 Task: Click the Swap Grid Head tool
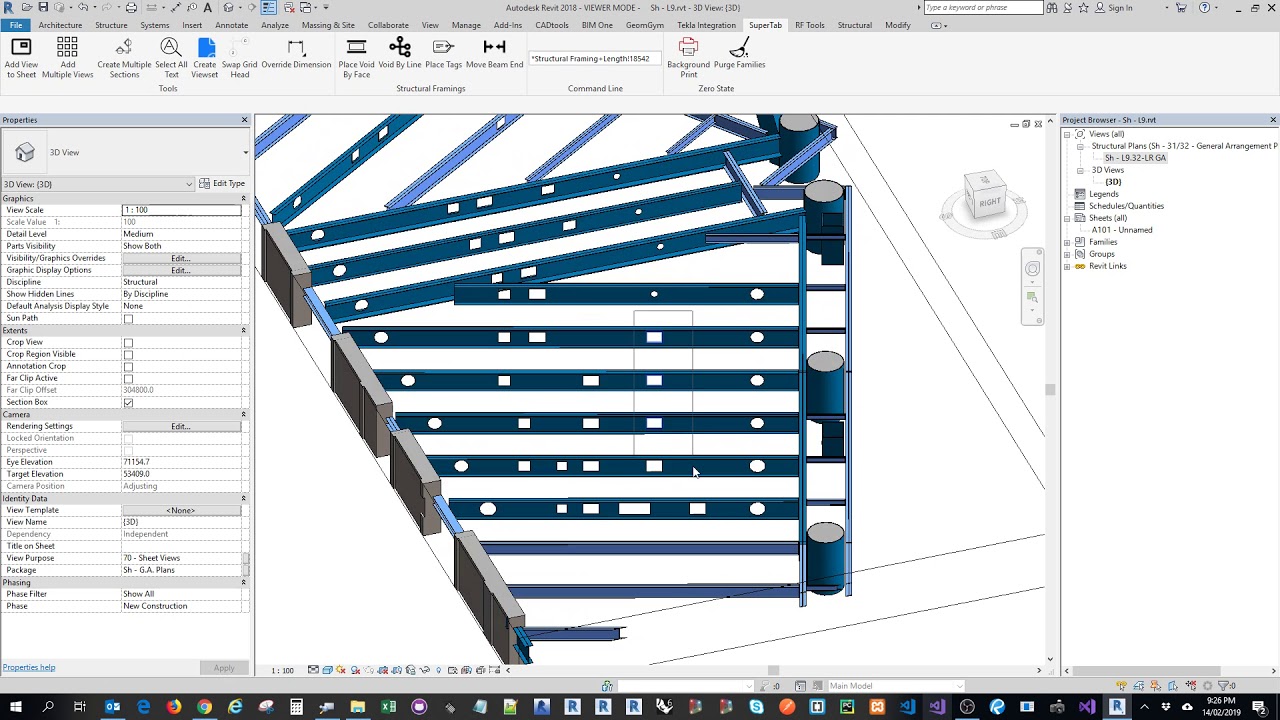click(240, 58)
